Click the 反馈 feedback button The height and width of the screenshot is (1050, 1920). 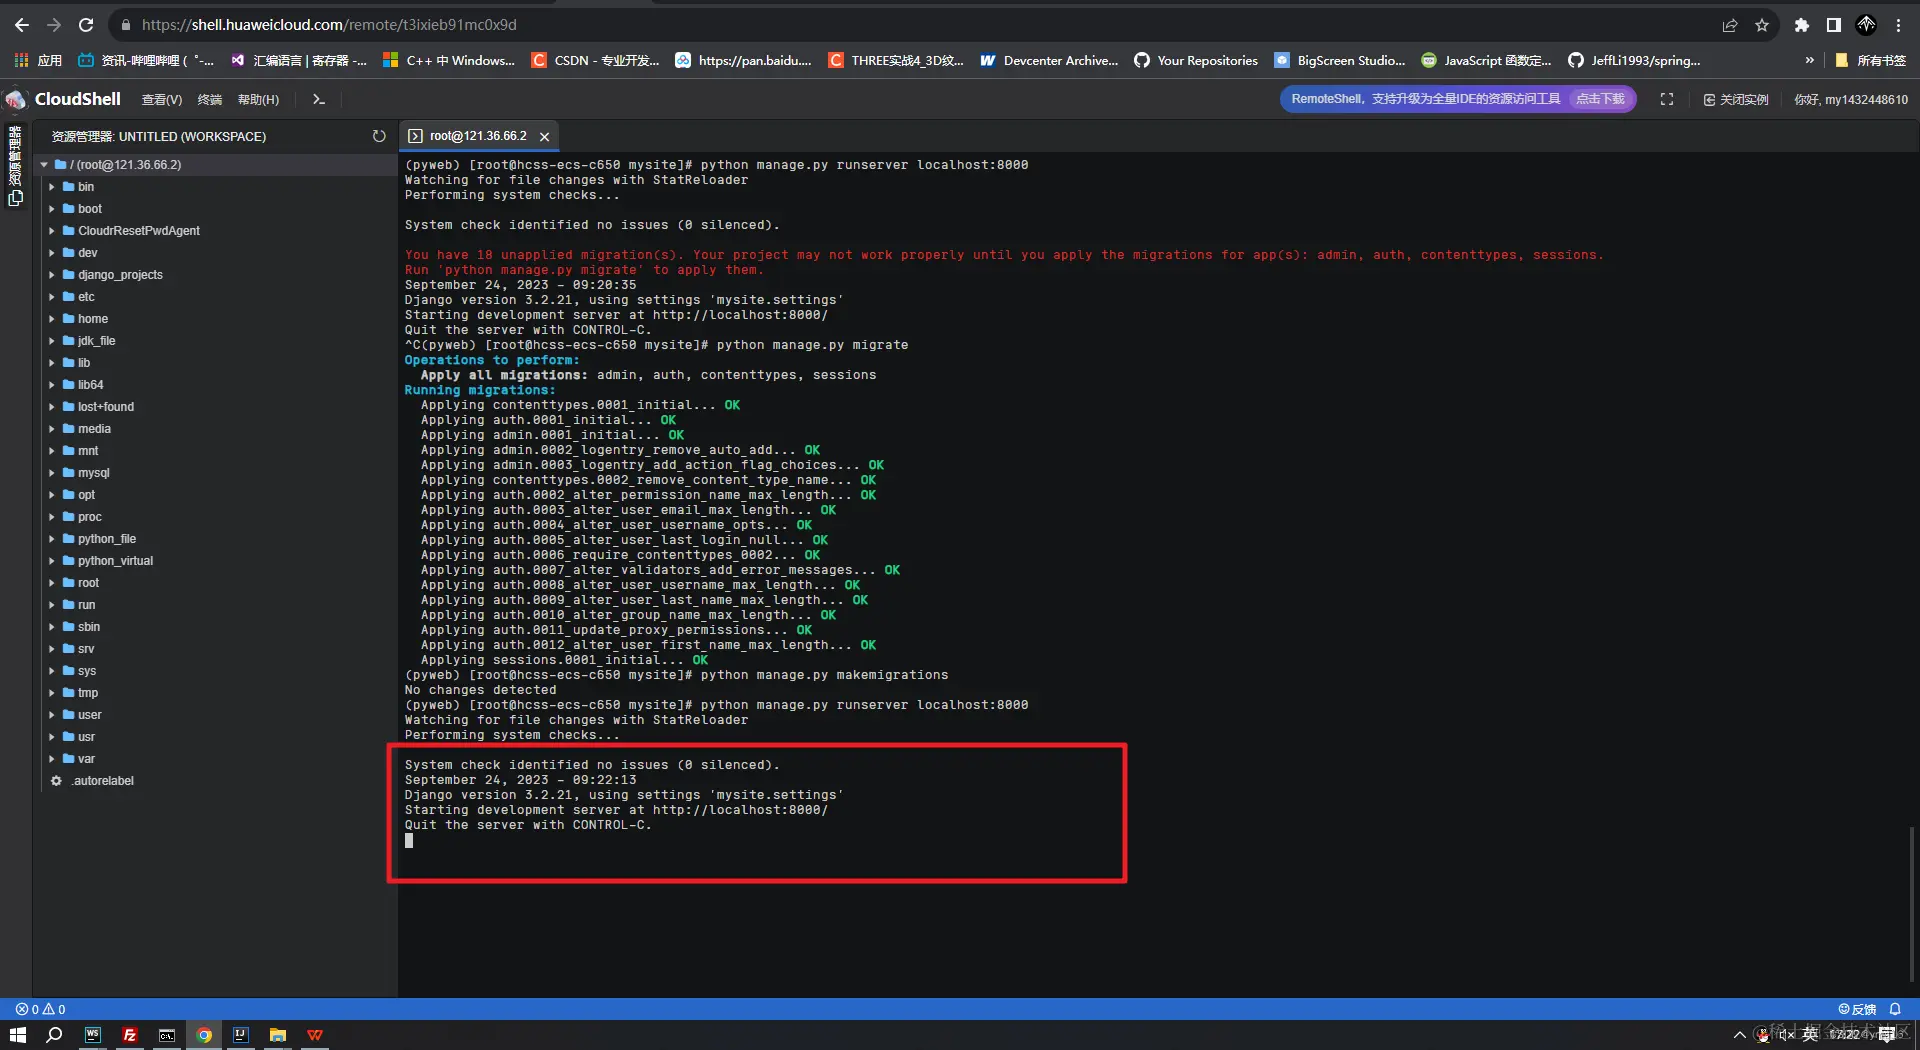1857,1009
